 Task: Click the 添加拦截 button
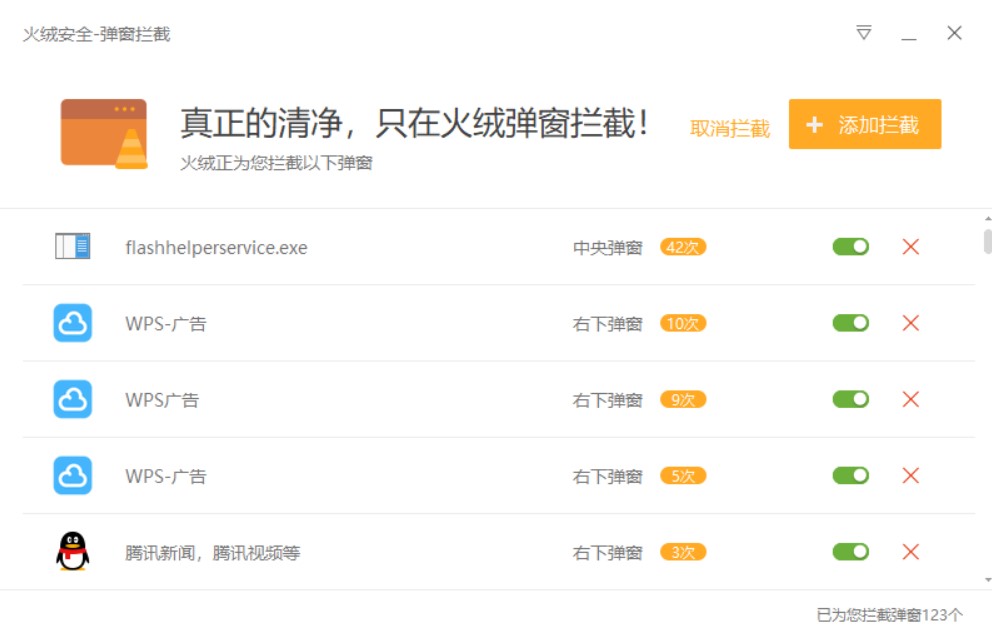(865, 124)
